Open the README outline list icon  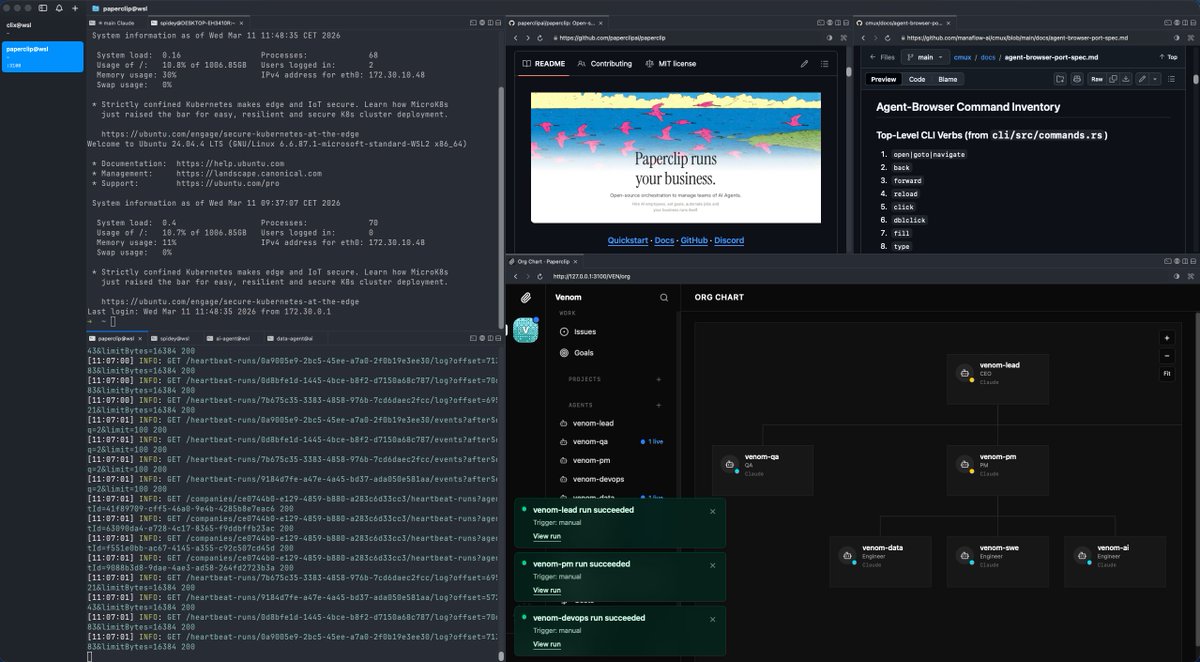(824, 63)
